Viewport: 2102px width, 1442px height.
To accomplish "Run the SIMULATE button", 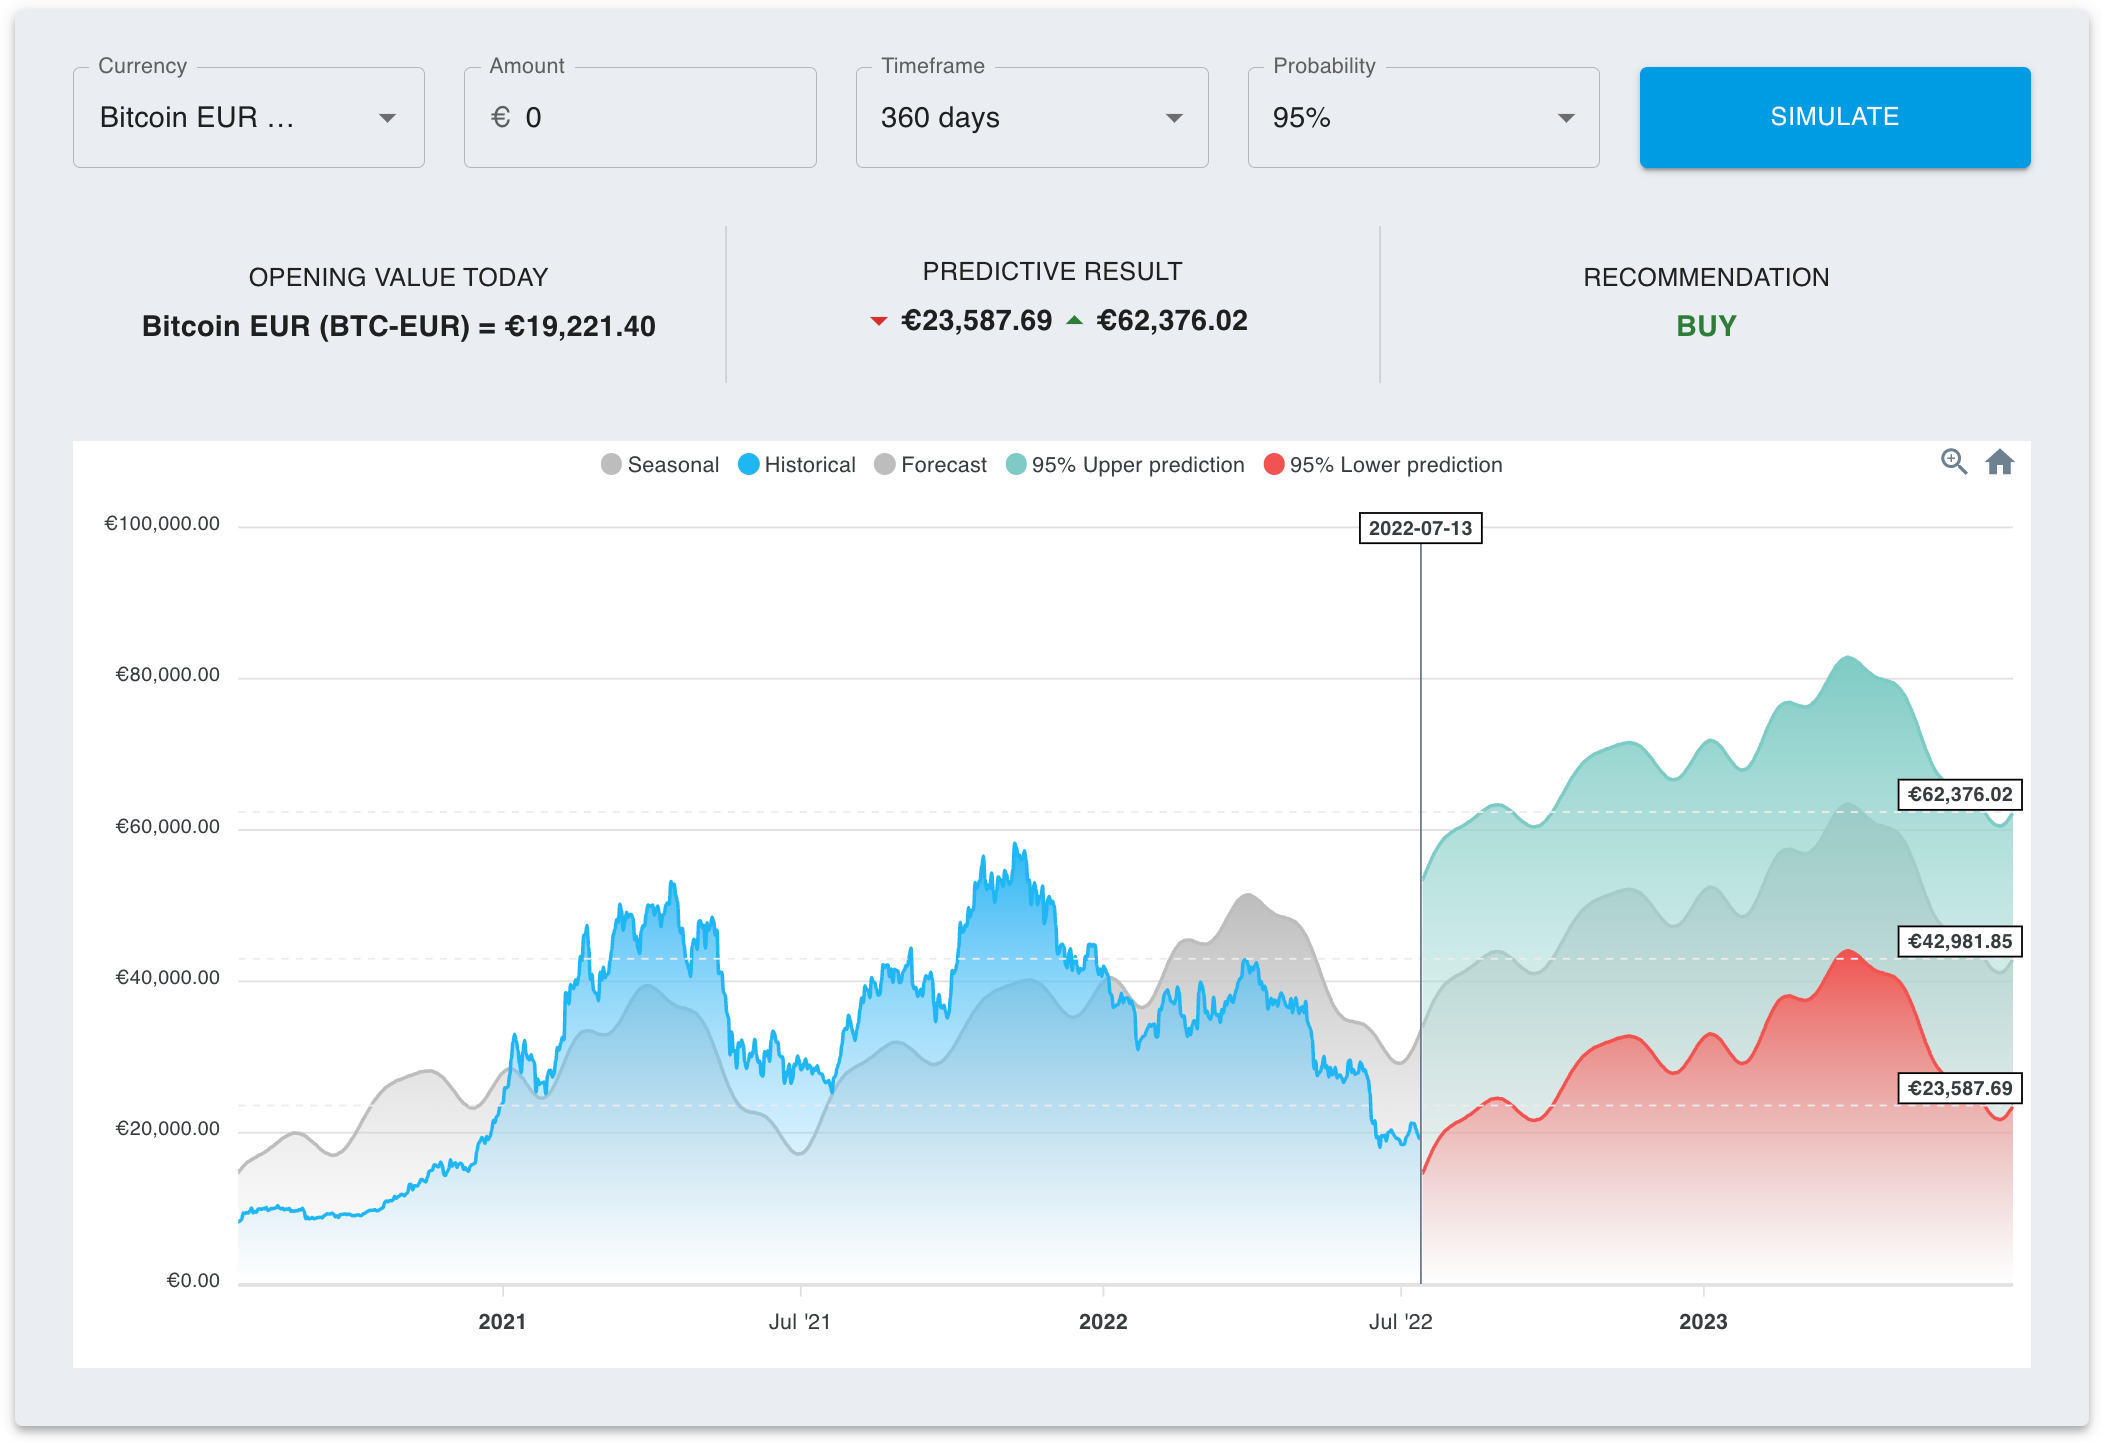I will pyautogui.click(x=1835, y=117).
